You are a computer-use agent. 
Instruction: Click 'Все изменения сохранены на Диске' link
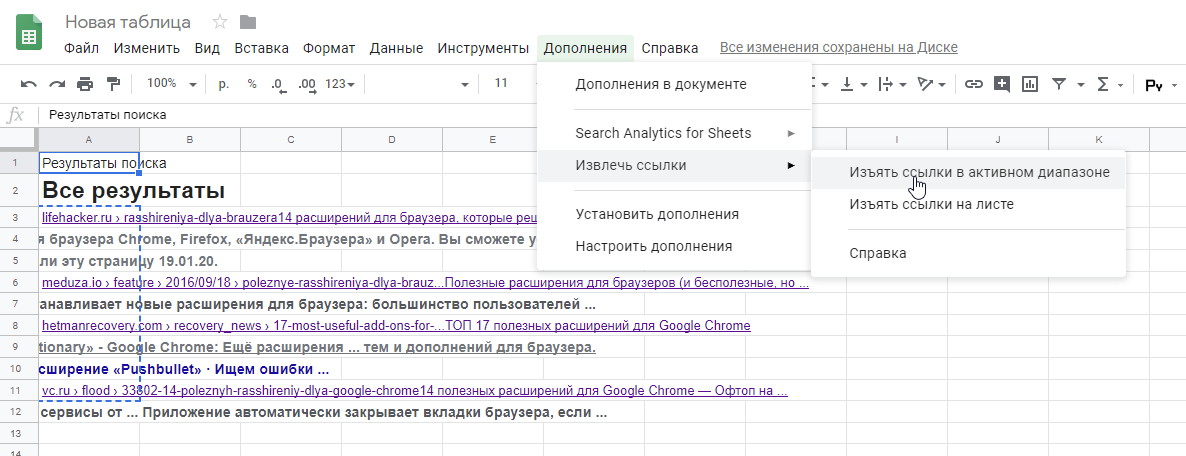click(839, 48)
